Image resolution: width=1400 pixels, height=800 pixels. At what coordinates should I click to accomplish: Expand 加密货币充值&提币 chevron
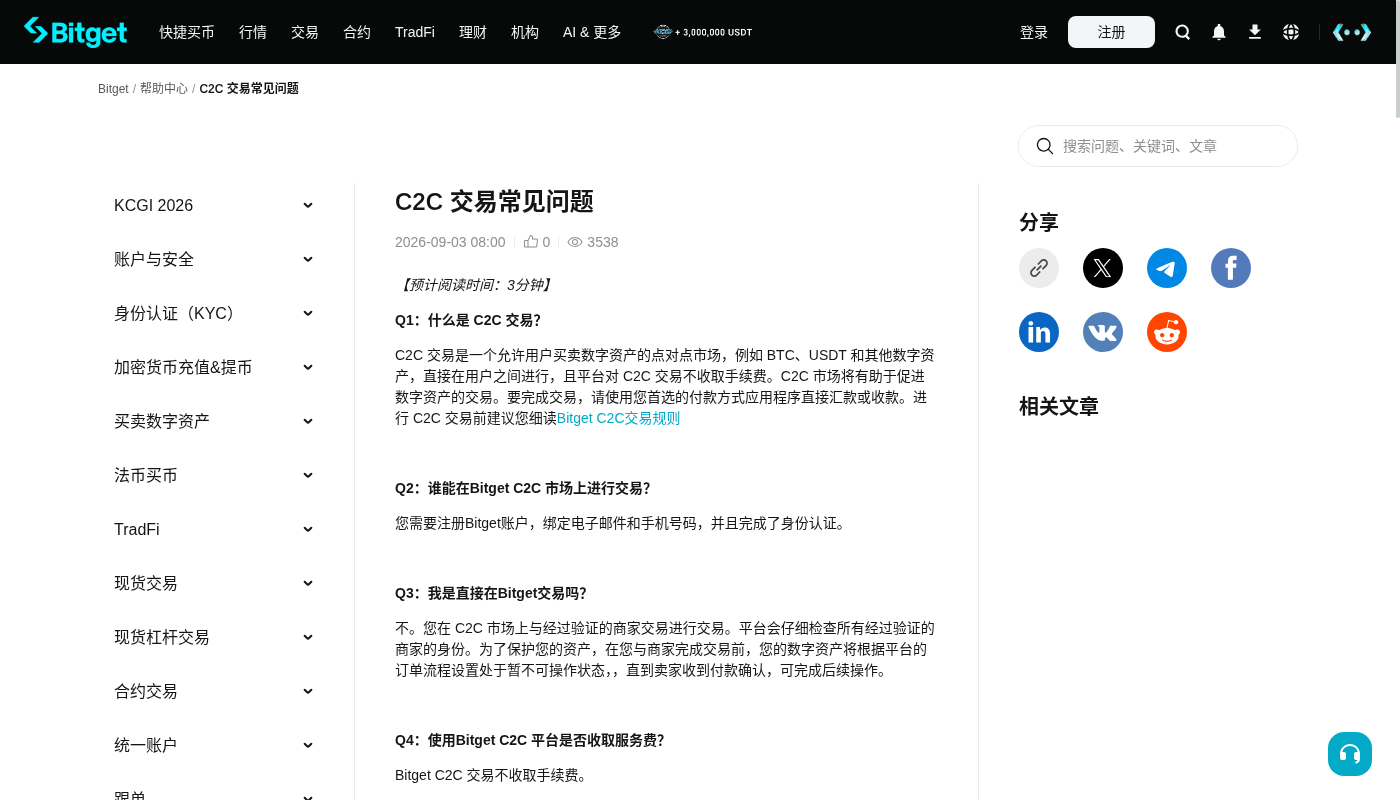coord(308,367)
